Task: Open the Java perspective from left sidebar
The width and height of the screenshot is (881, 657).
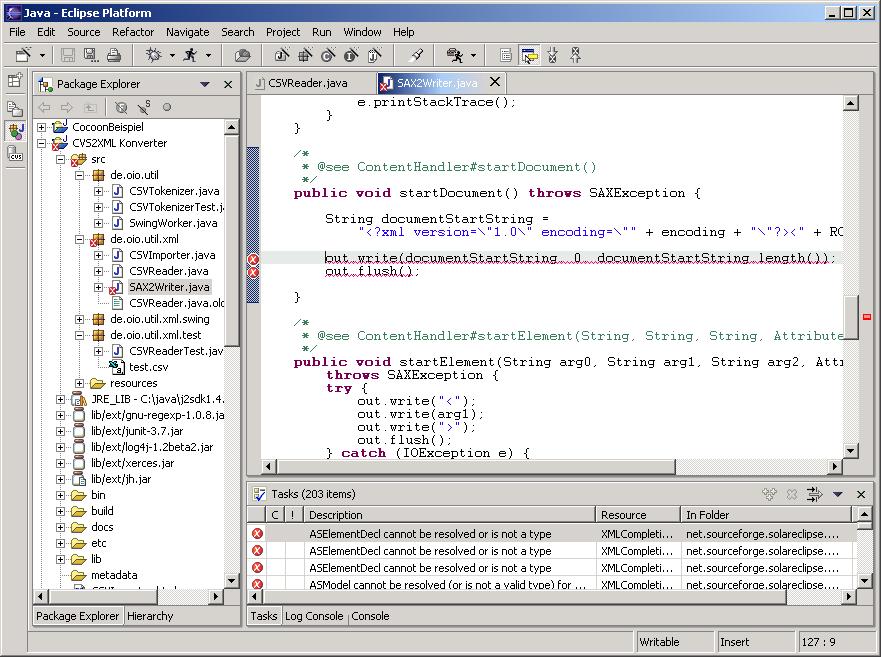Action: tap(15, 131)
